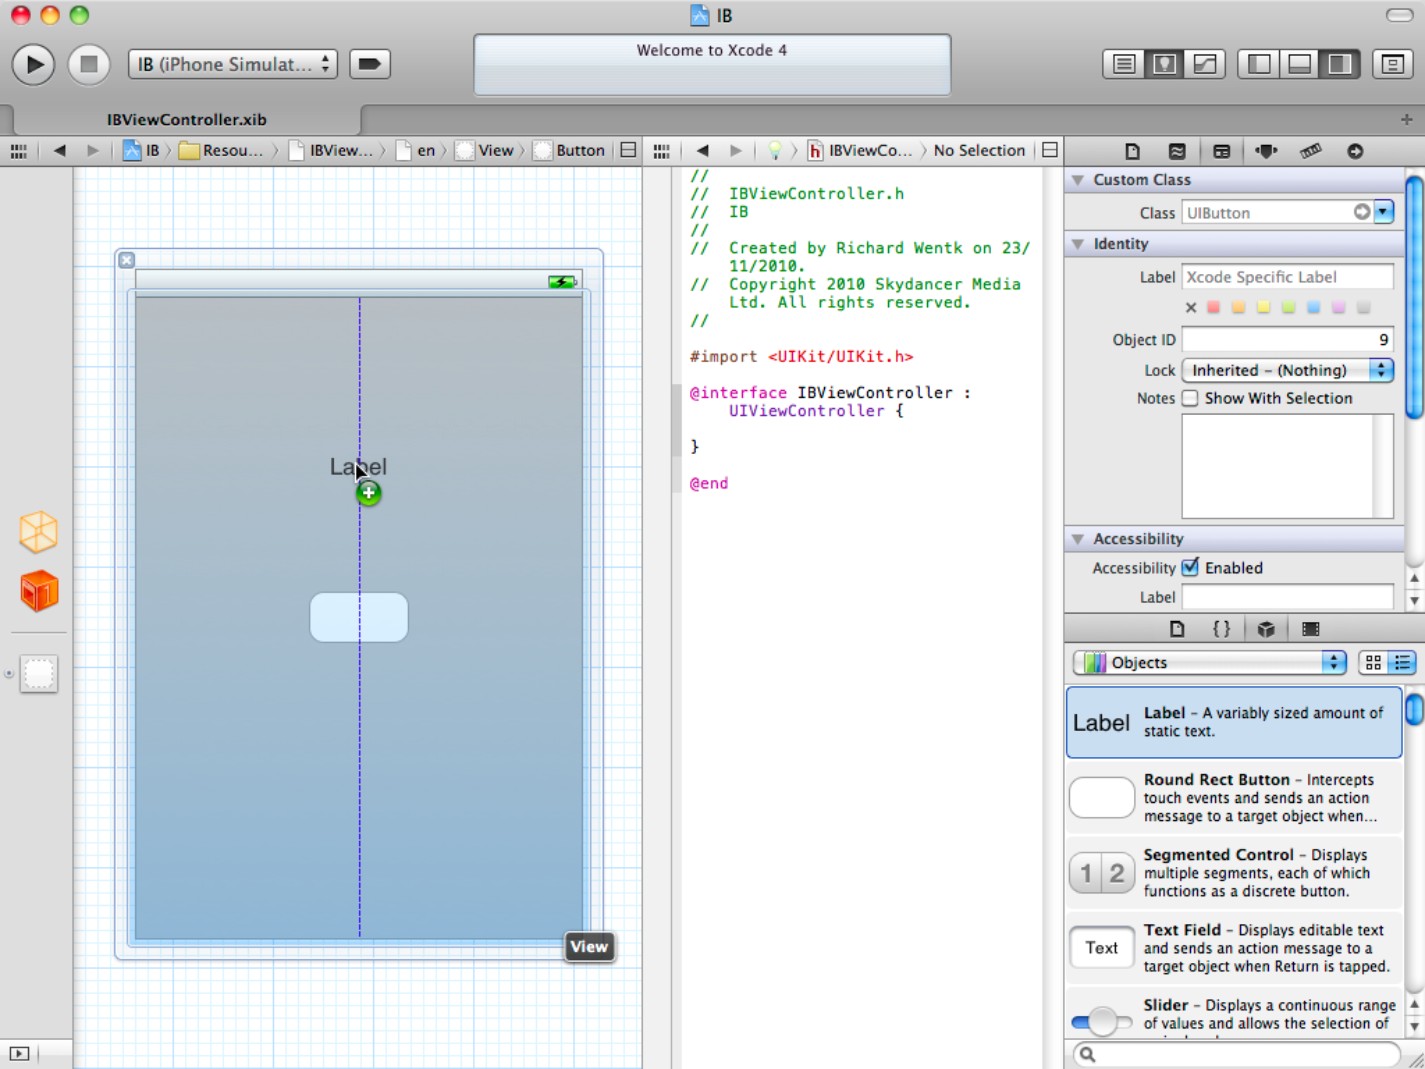Screen dimensions: 1425x1069
Task: Open the Objects library dropdown
Action: pyautogui.click(x=1210, y=663)
